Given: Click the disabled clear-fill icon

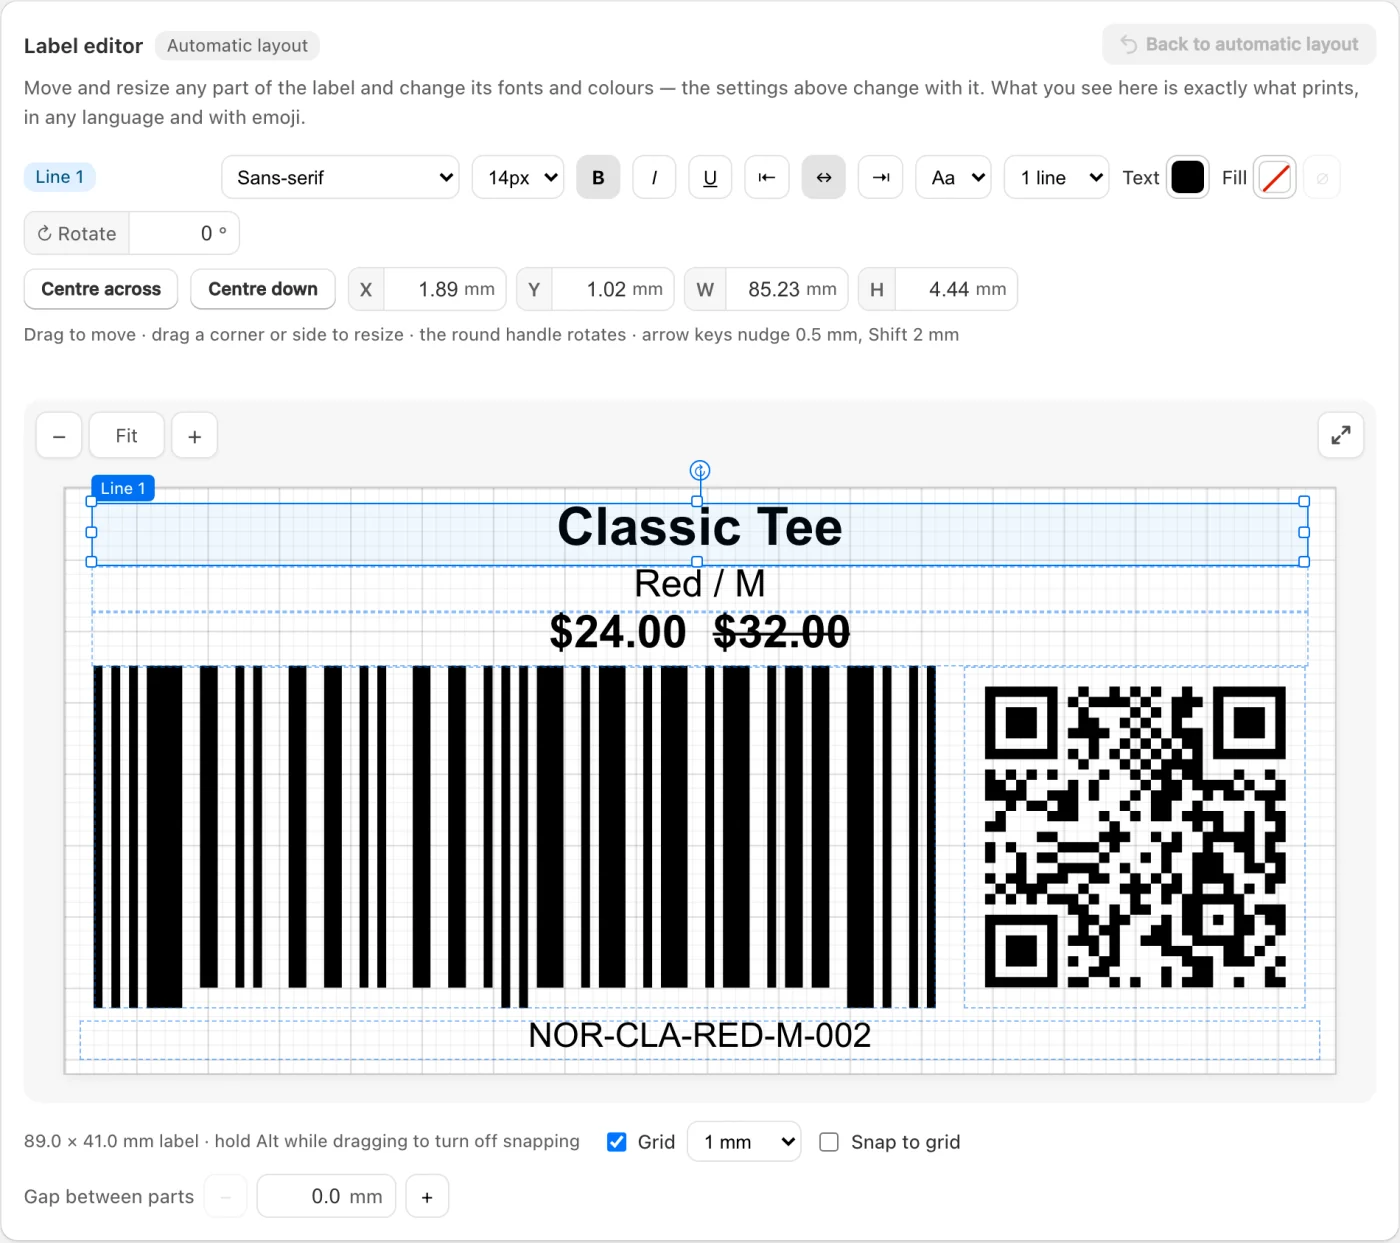Looking at the screenshot, I should (x=1322, y=178).
